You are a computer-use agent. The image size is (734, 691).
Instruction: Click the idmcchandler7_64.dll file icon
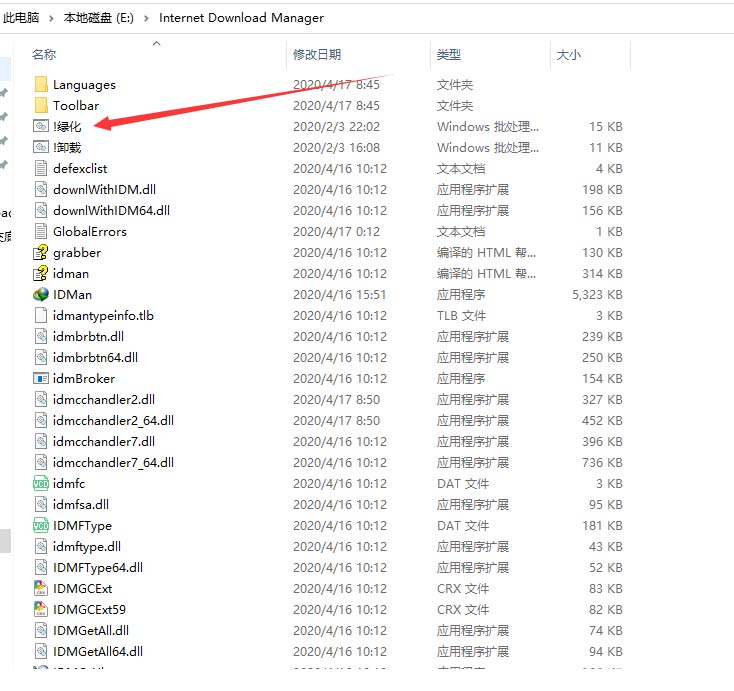click(41, 462)
